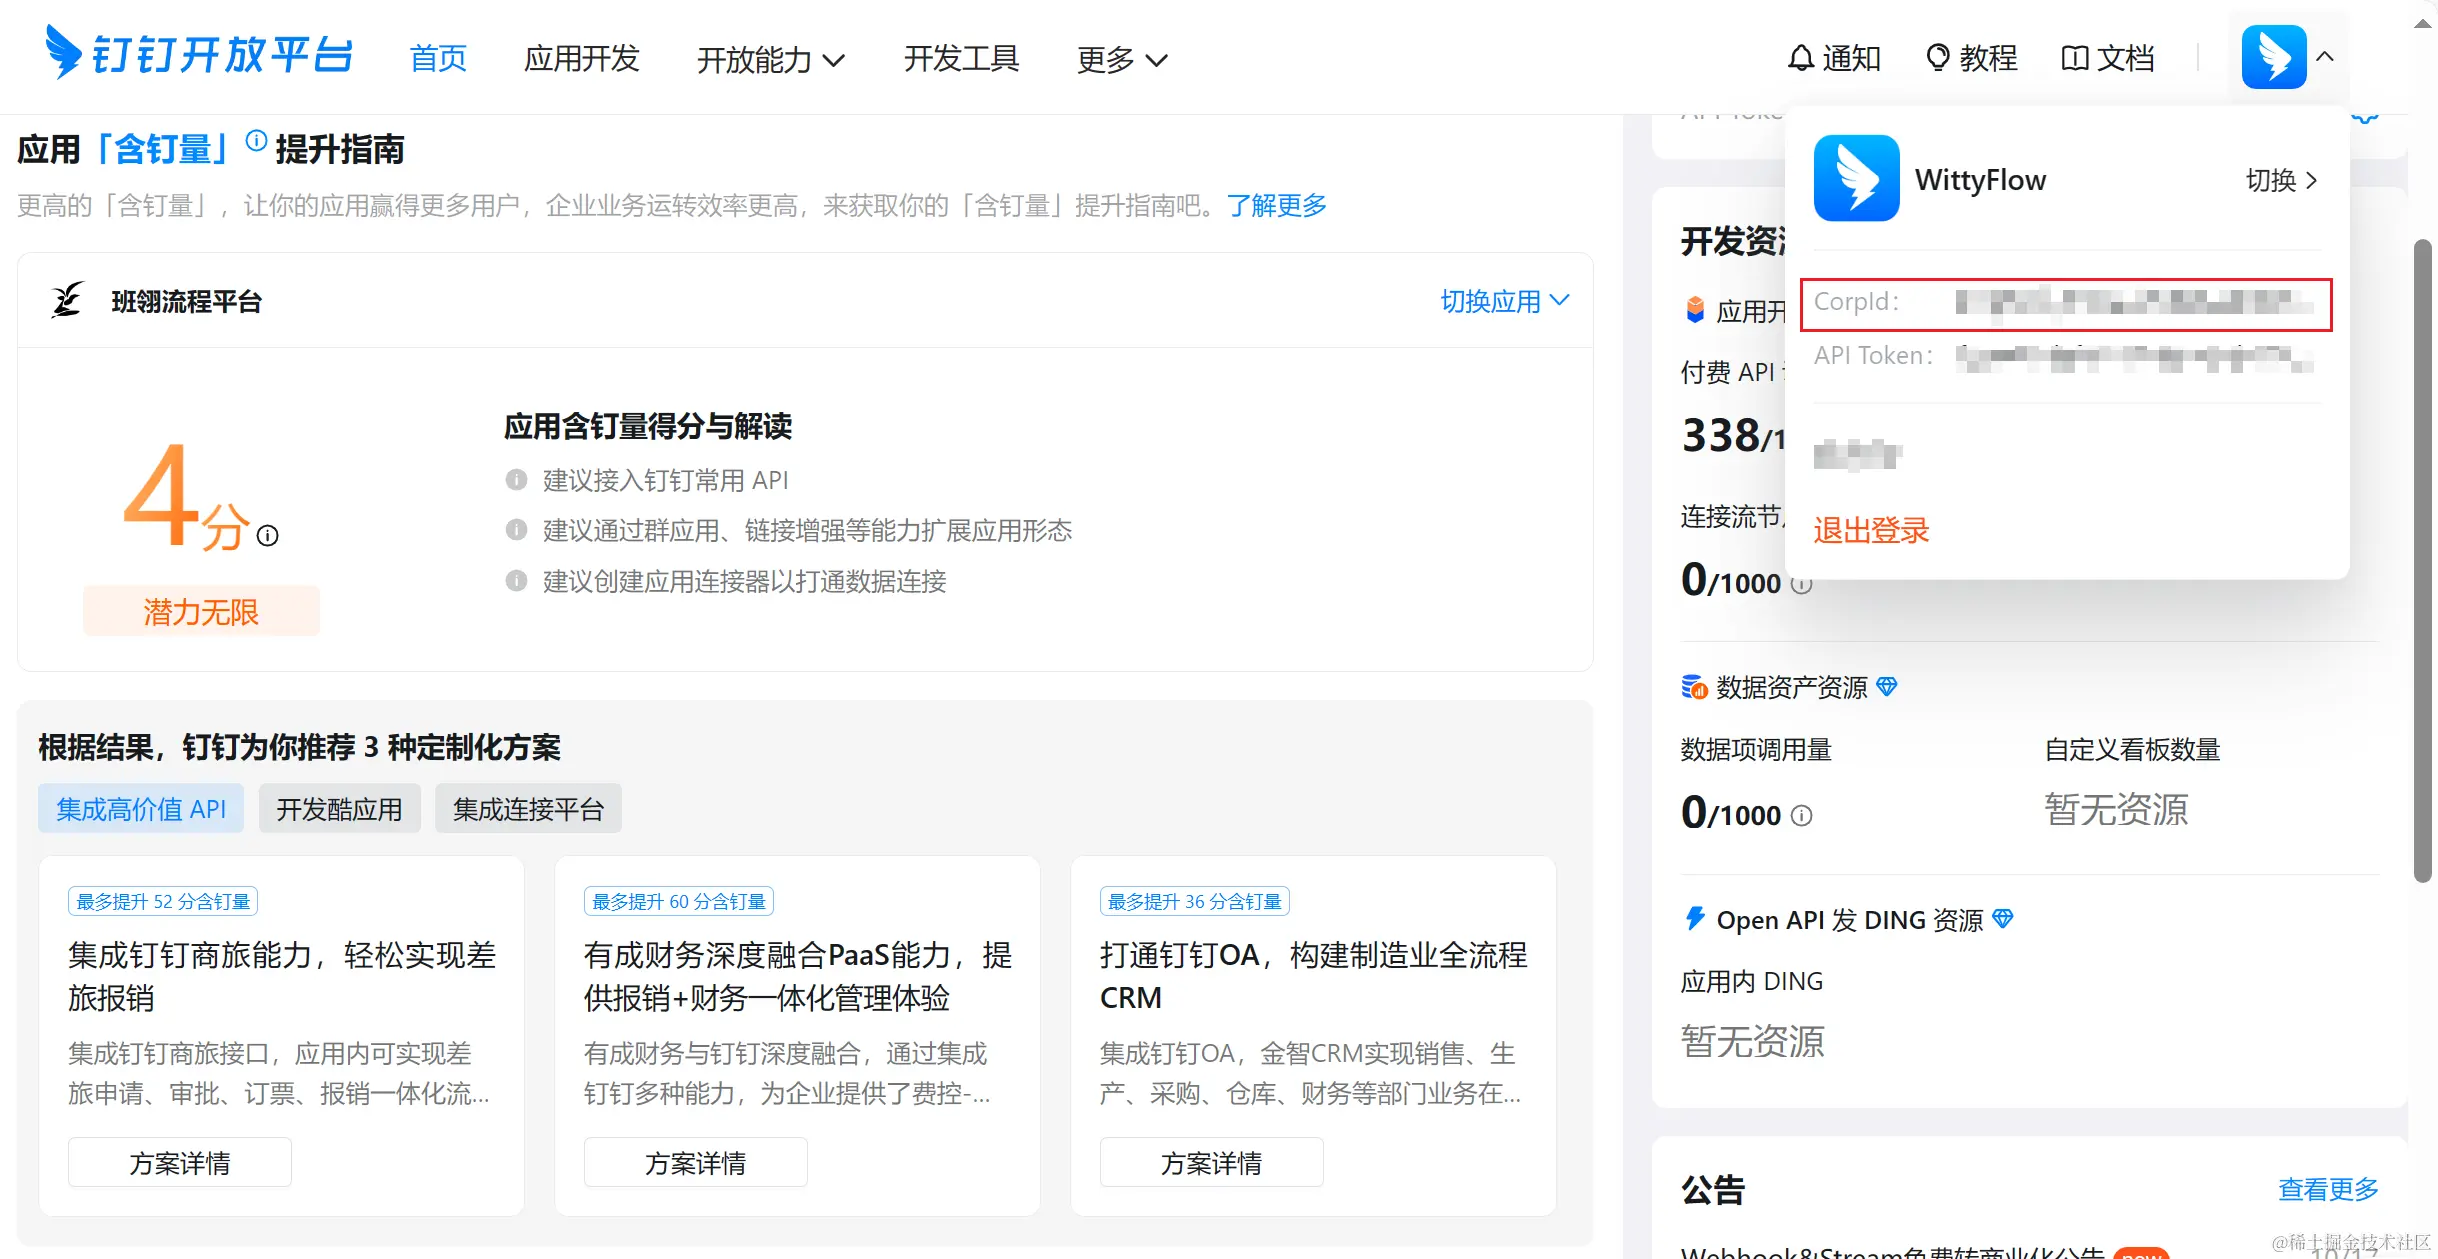The image size is (2438, 1259).
Task: Click the notification bell icon
Action: pos(1800,58)
